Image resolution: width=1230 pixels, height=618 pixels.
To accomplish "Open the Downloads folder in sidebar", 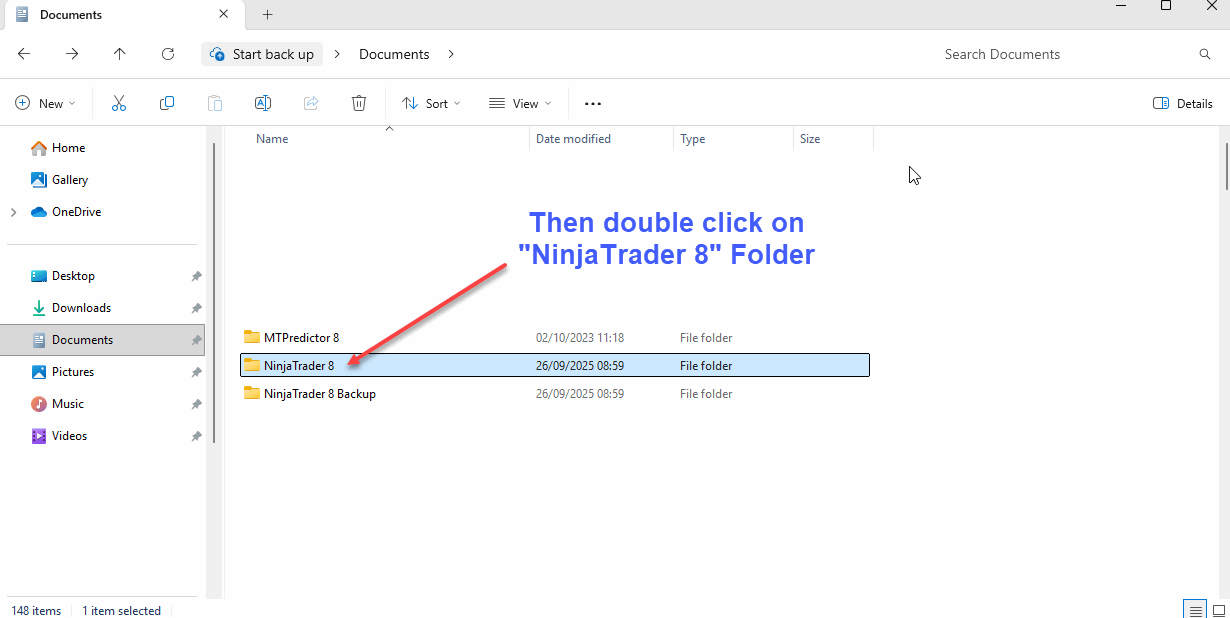I will coord(81,308).
